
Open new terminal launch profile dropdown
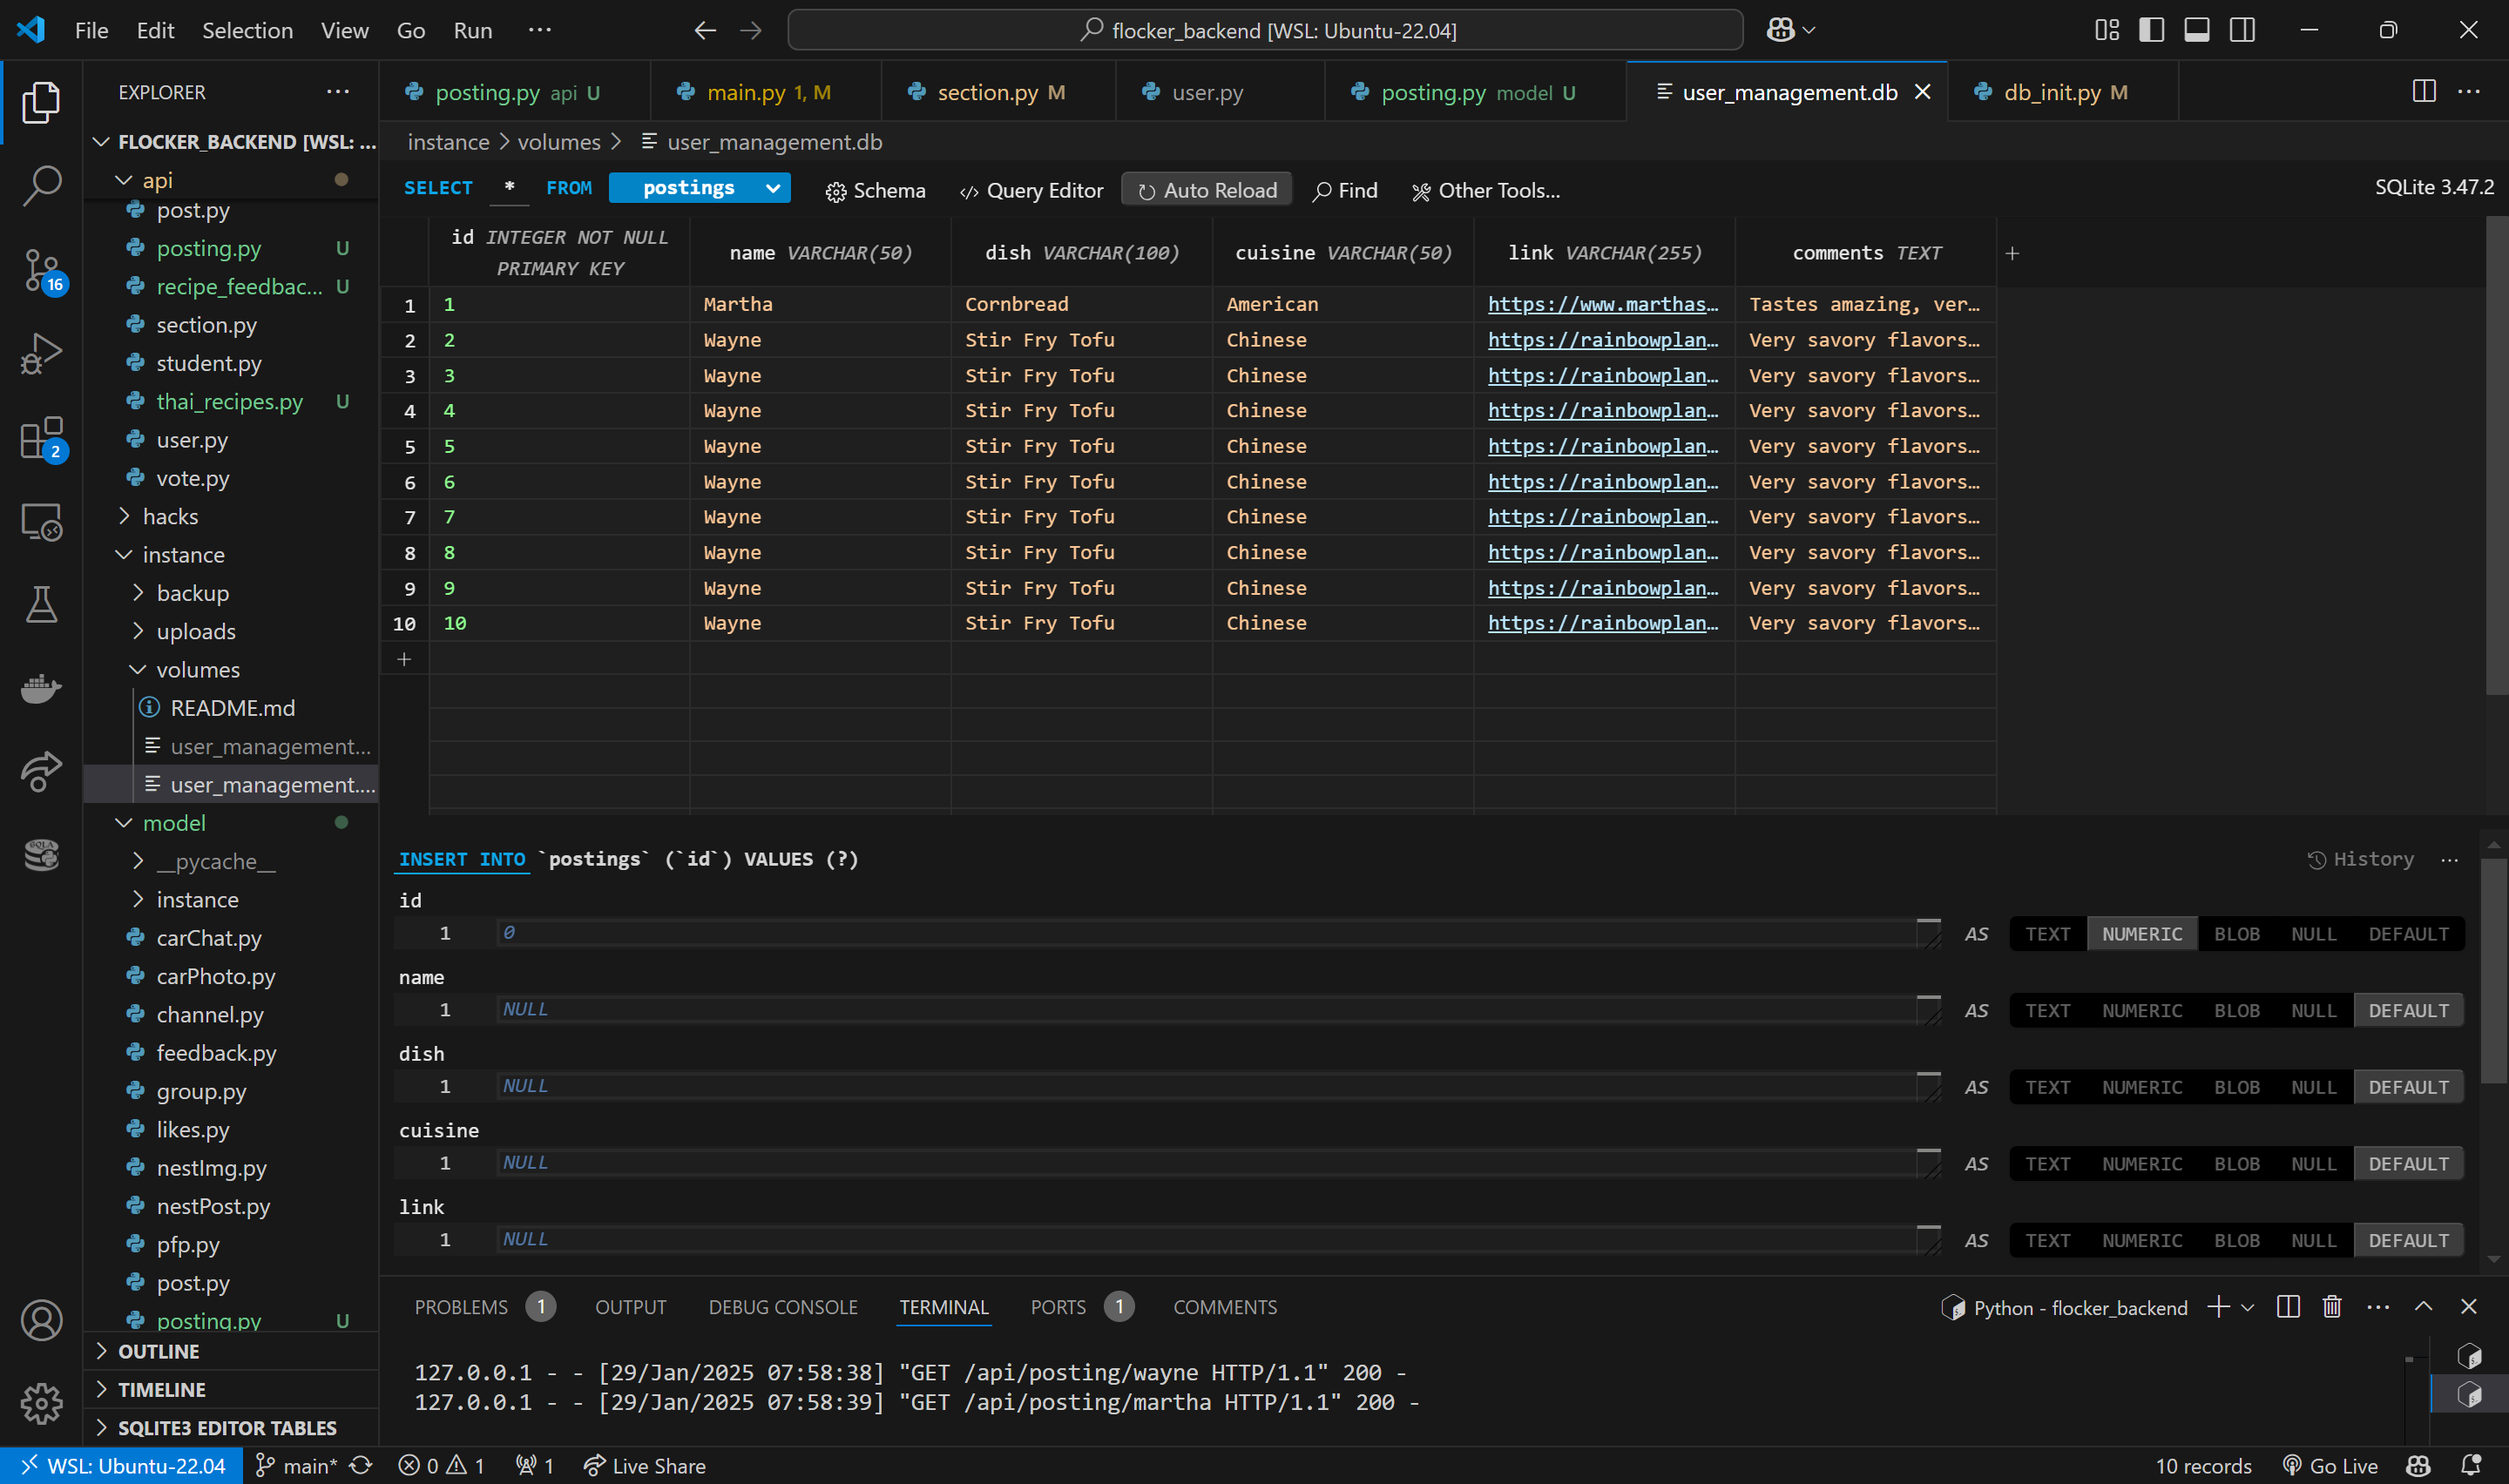pos(2246,1307)
